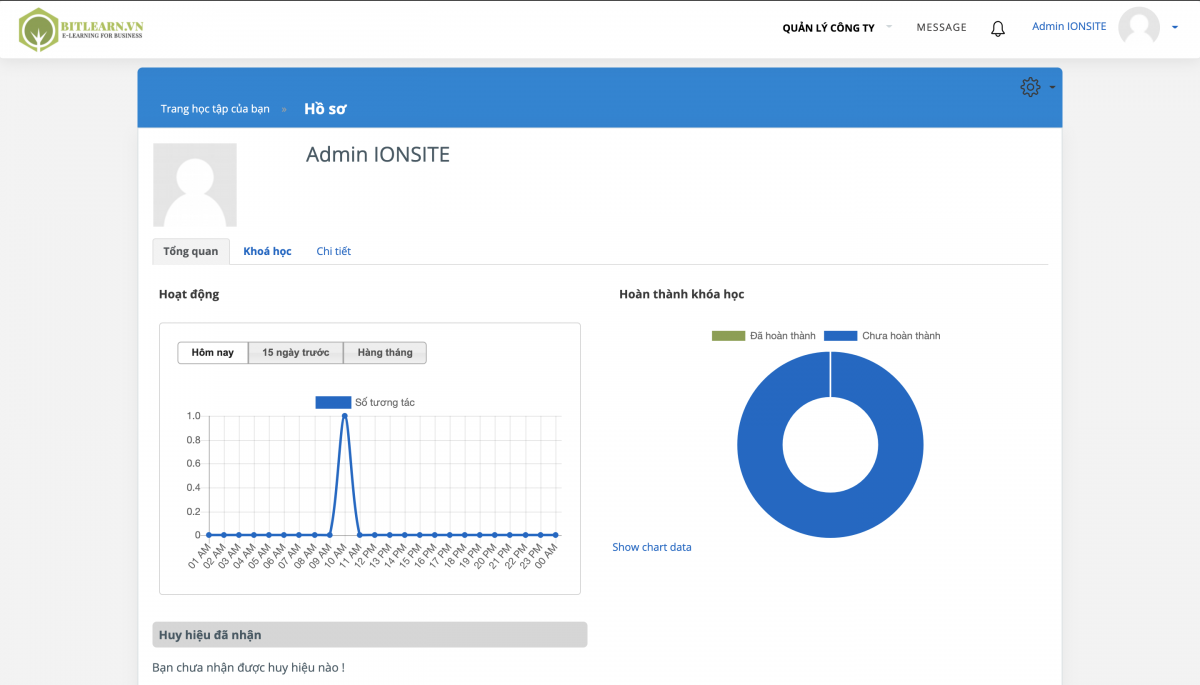This screenshot has width=1200, height=685.
Task: Click the BITLEARN.VN logo
Action: [x=81, y=29]
